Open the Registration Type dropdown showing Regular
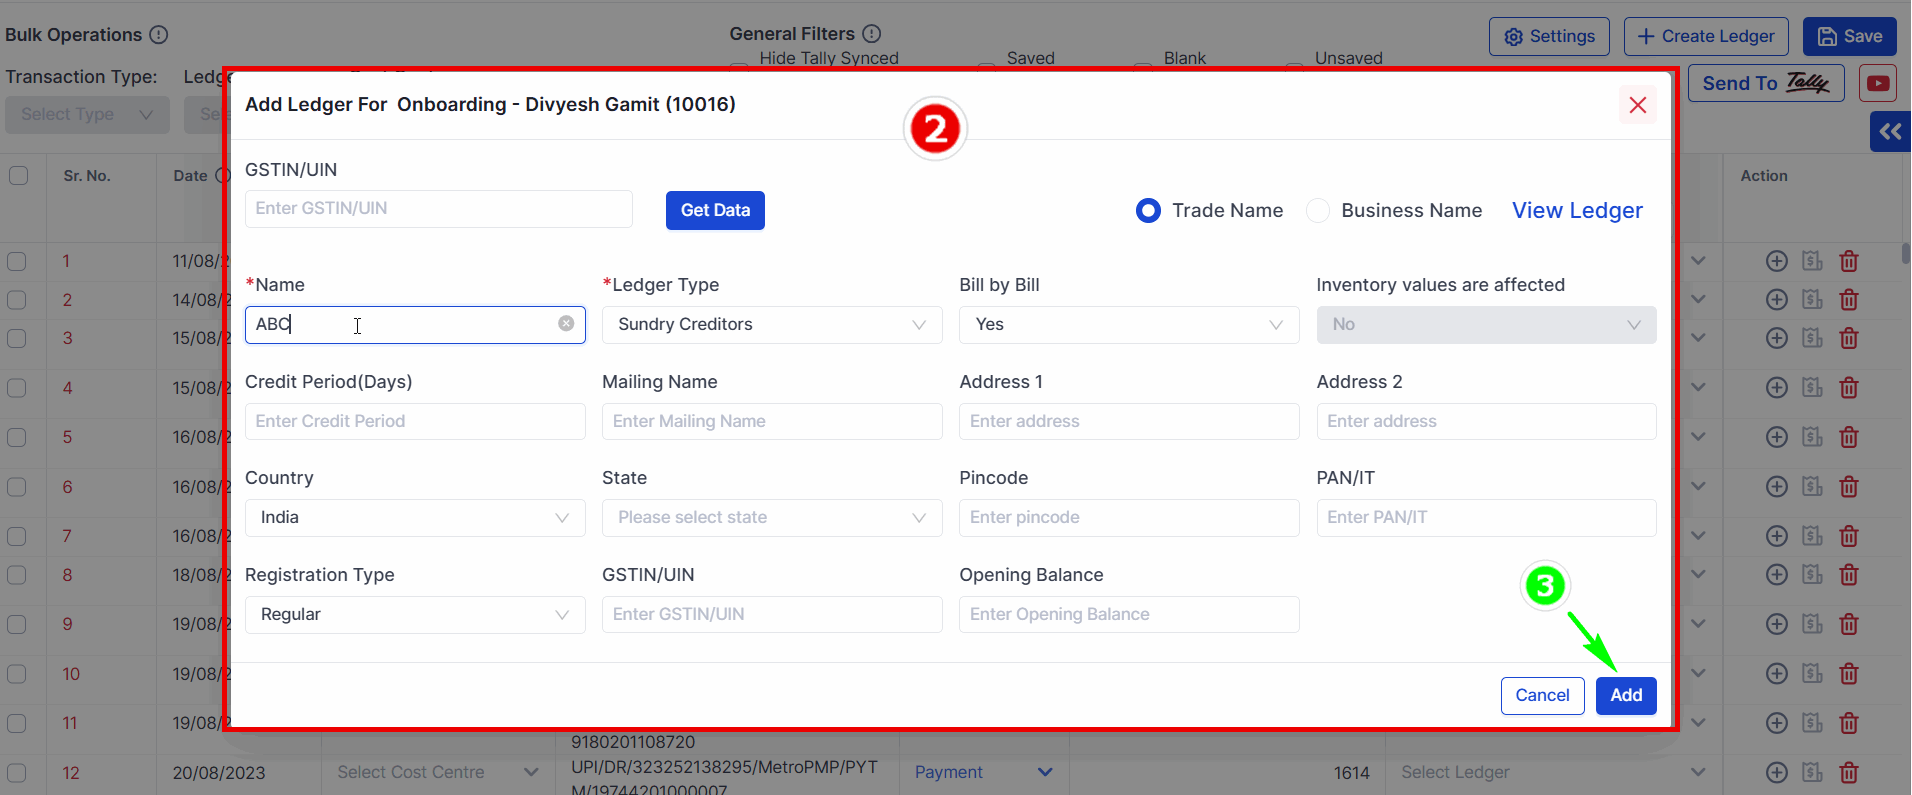This screenshot has height=795, width=1912. point(415,614)
